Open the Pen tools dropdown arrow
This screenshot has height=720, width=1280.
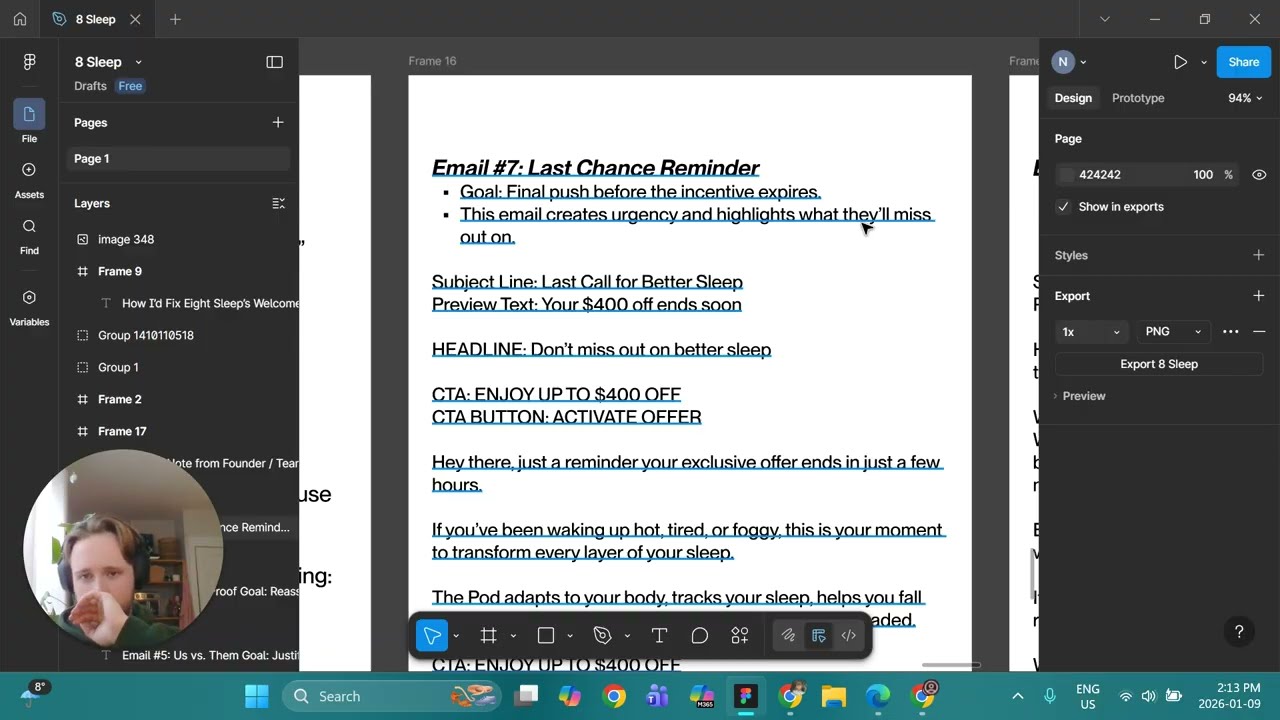coord(627,636)
